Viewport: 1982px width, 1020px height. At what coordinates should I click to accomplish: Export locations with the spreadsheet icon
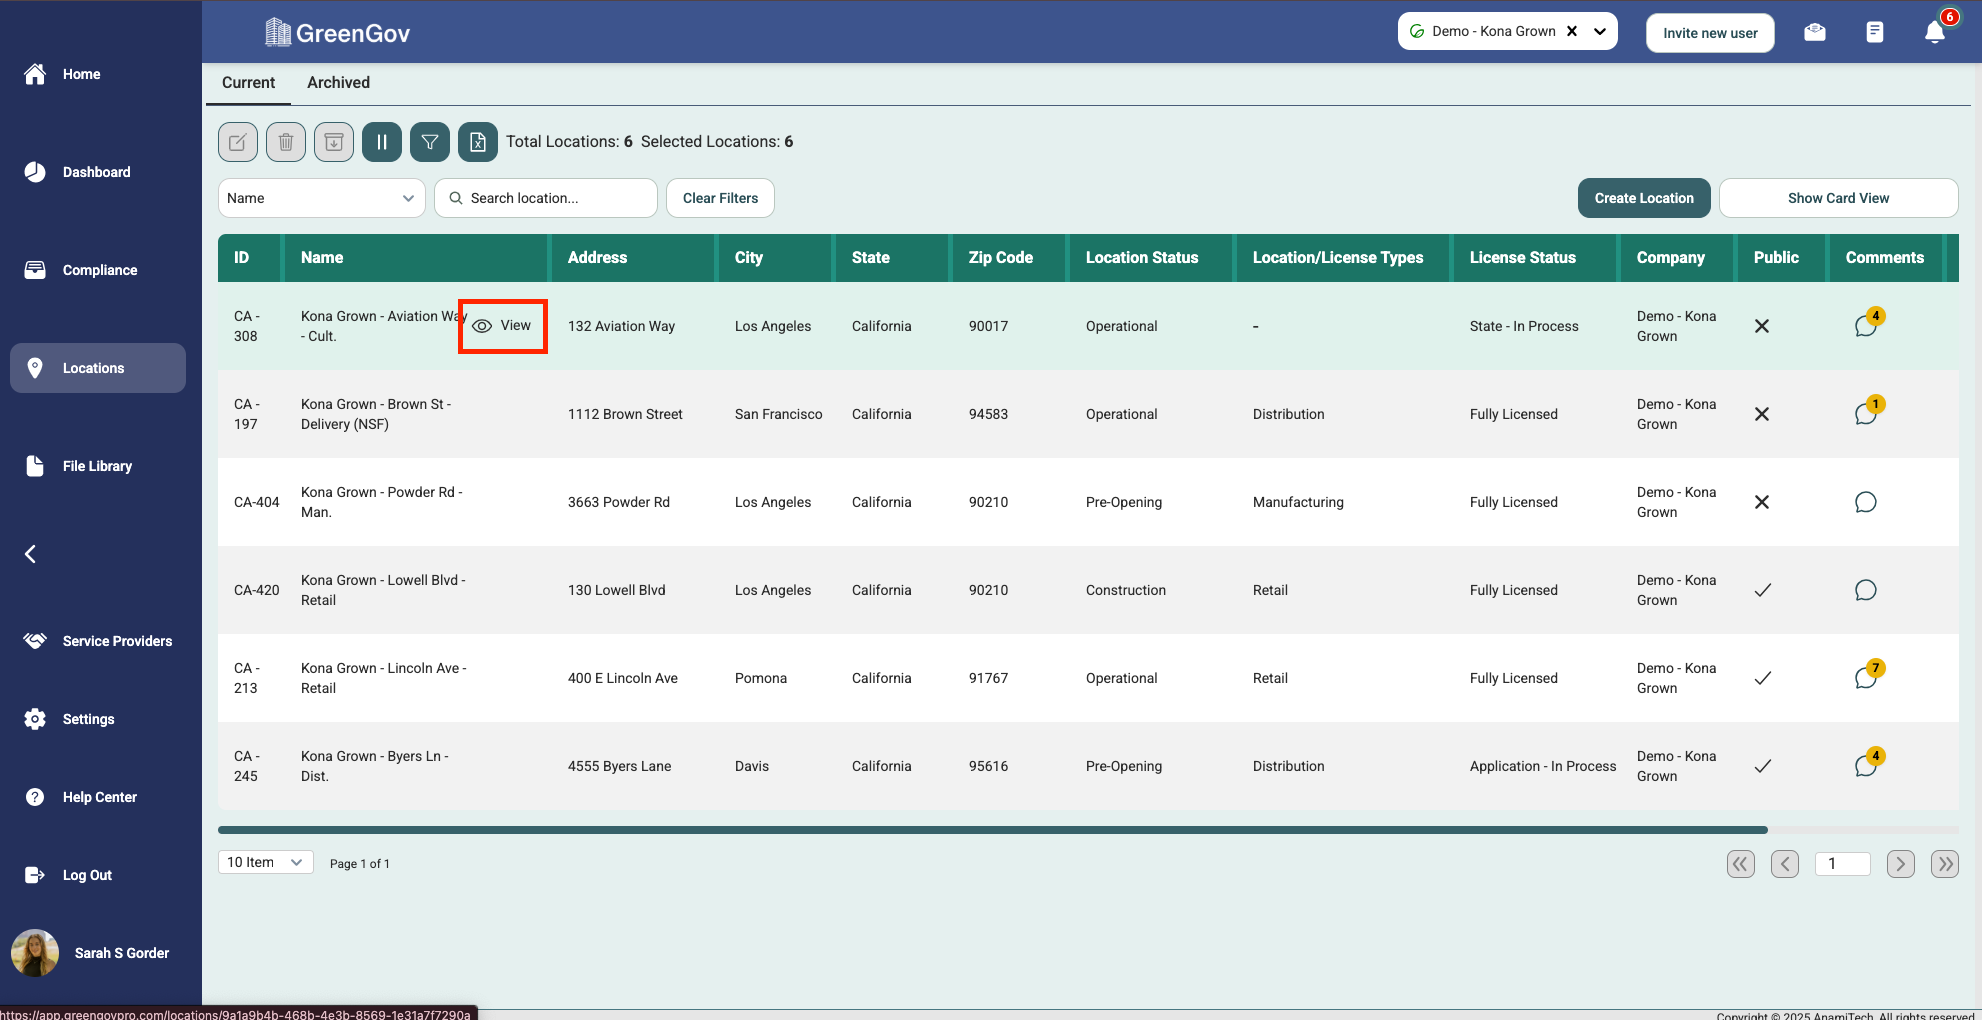478,142
